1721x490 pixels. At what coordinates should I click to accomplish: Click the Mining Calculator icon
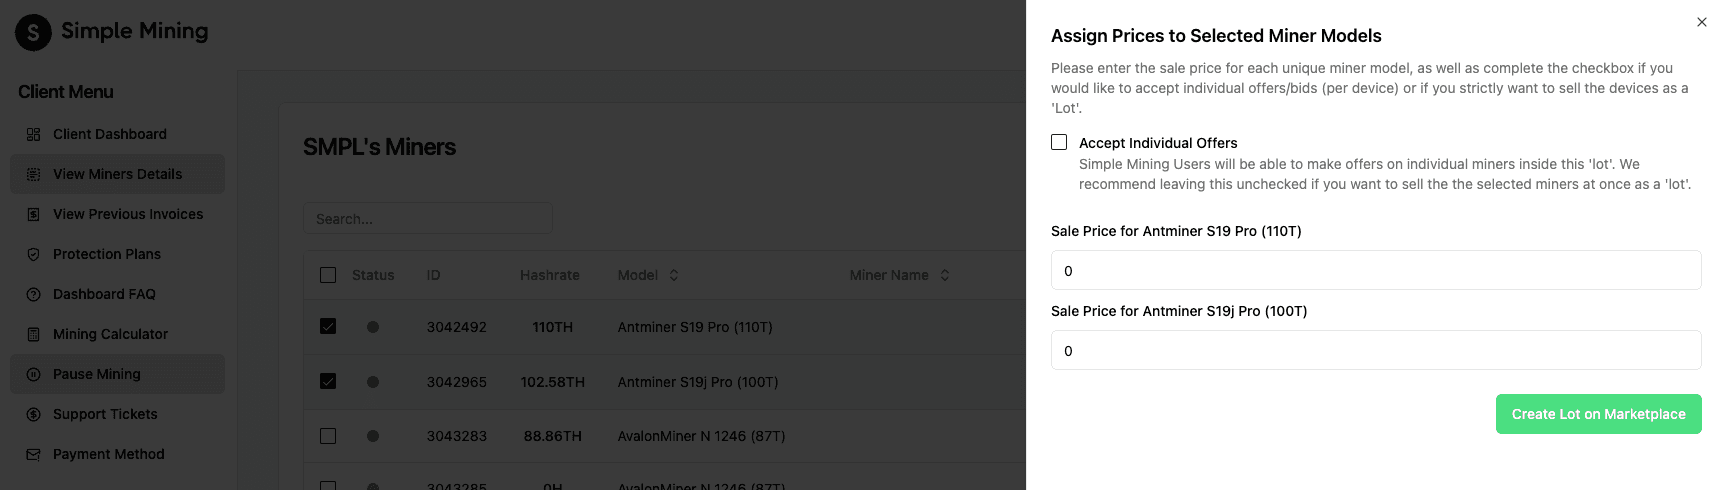[33, 334]
